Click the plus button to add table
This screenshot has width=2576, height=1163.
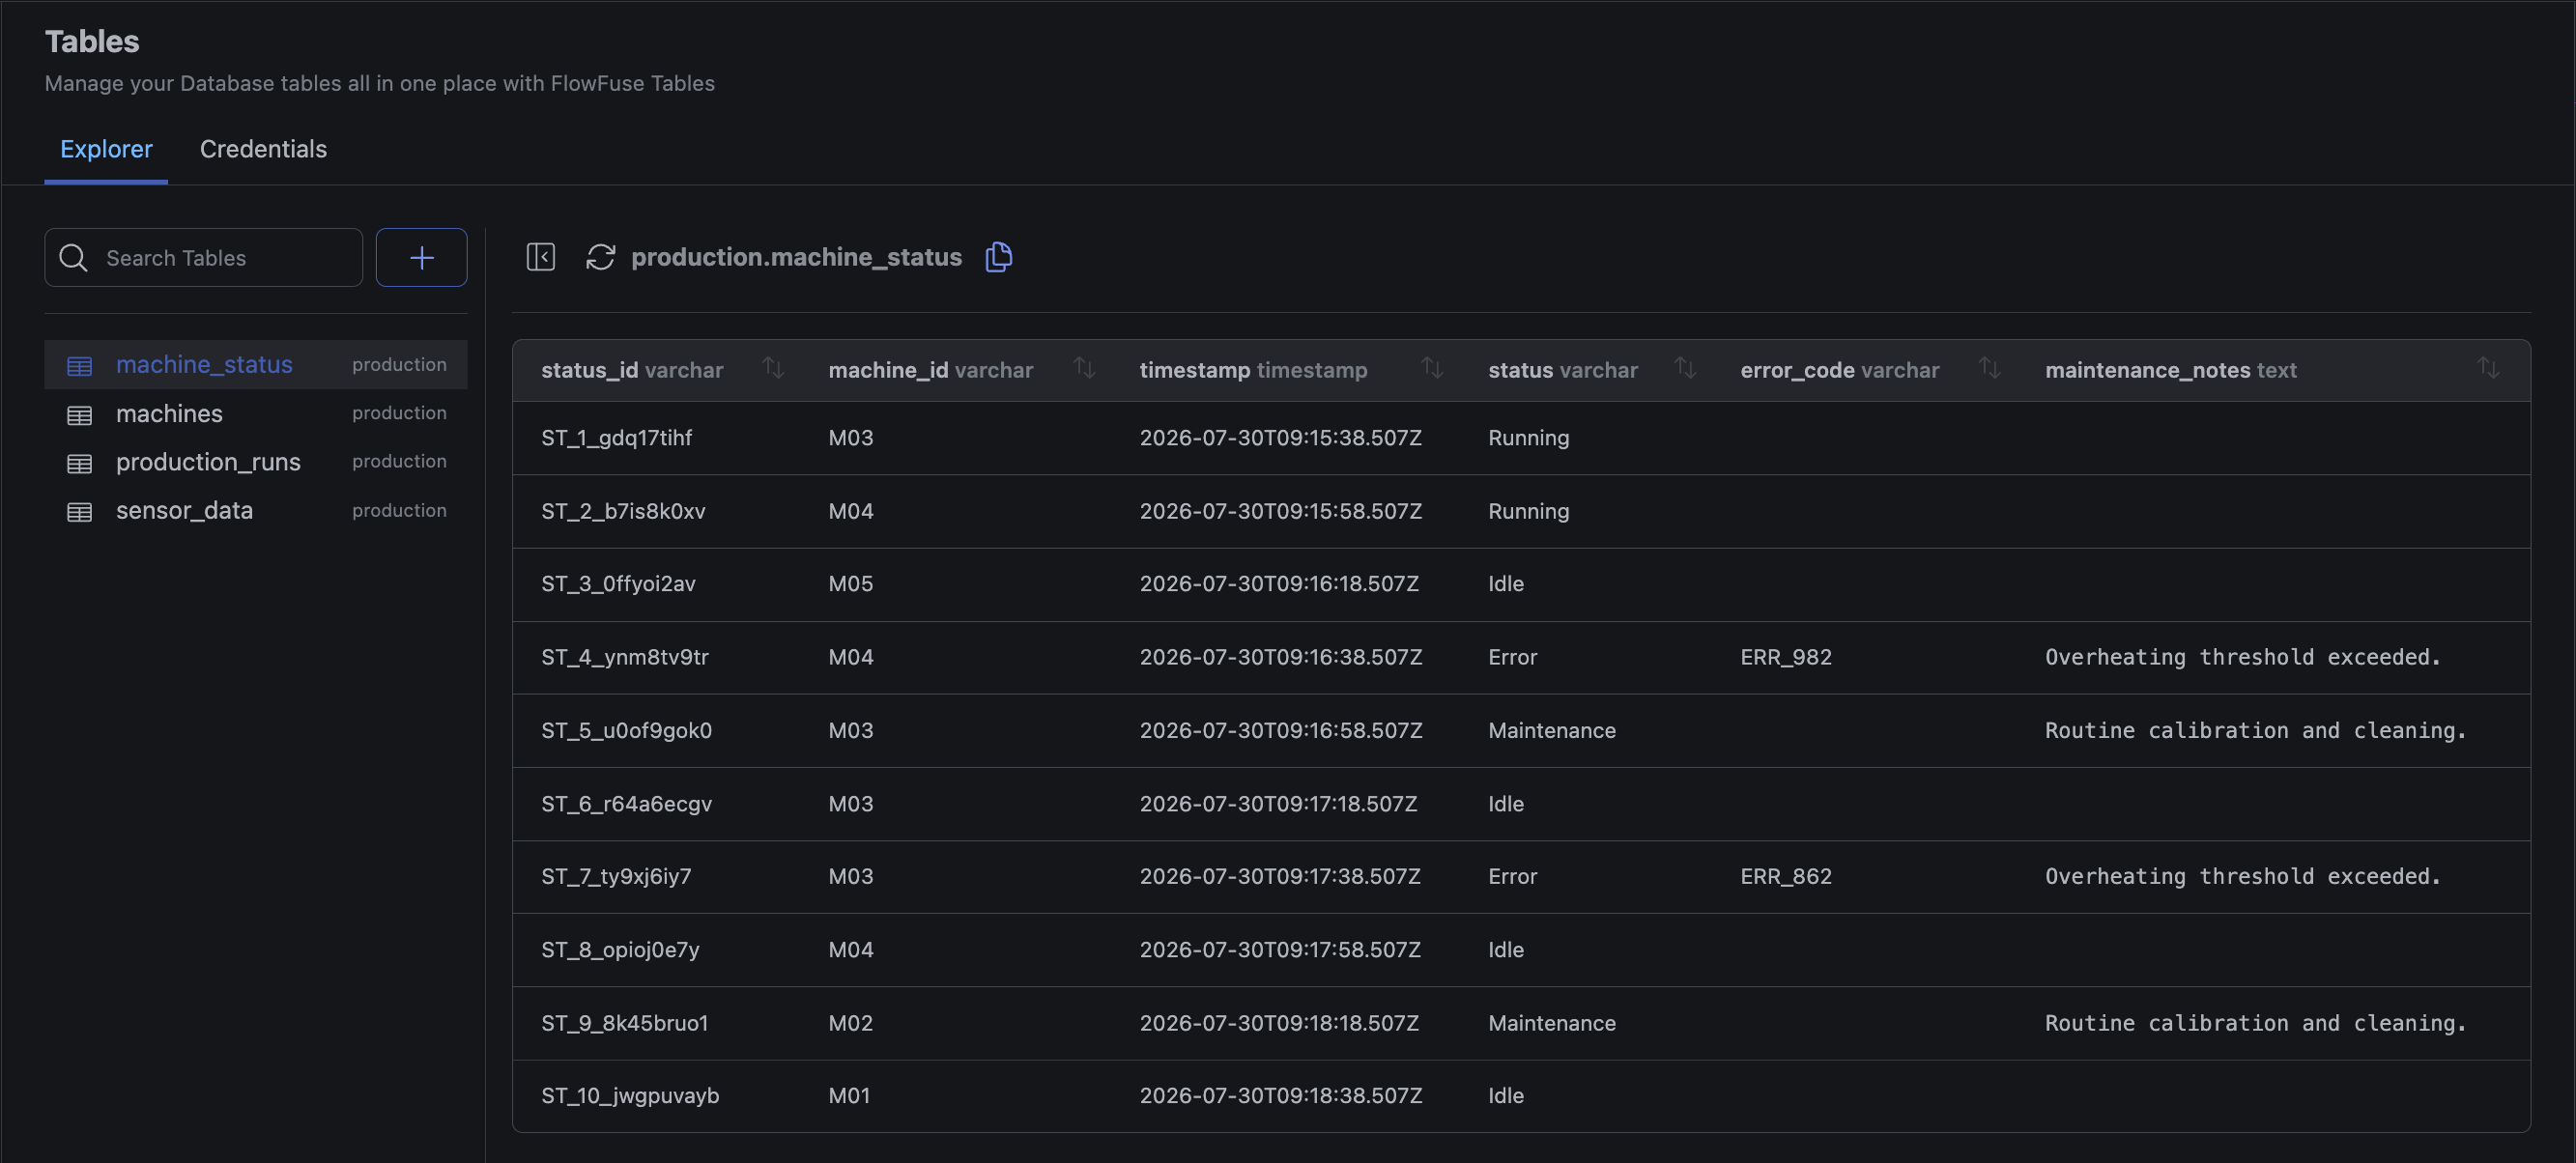[x=421, y=257]
